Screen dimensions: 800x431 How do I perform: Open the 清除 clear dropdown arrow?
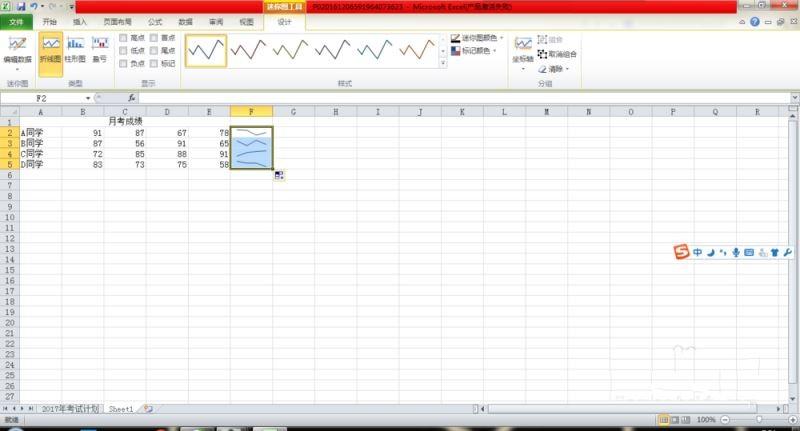coord(566,69)
